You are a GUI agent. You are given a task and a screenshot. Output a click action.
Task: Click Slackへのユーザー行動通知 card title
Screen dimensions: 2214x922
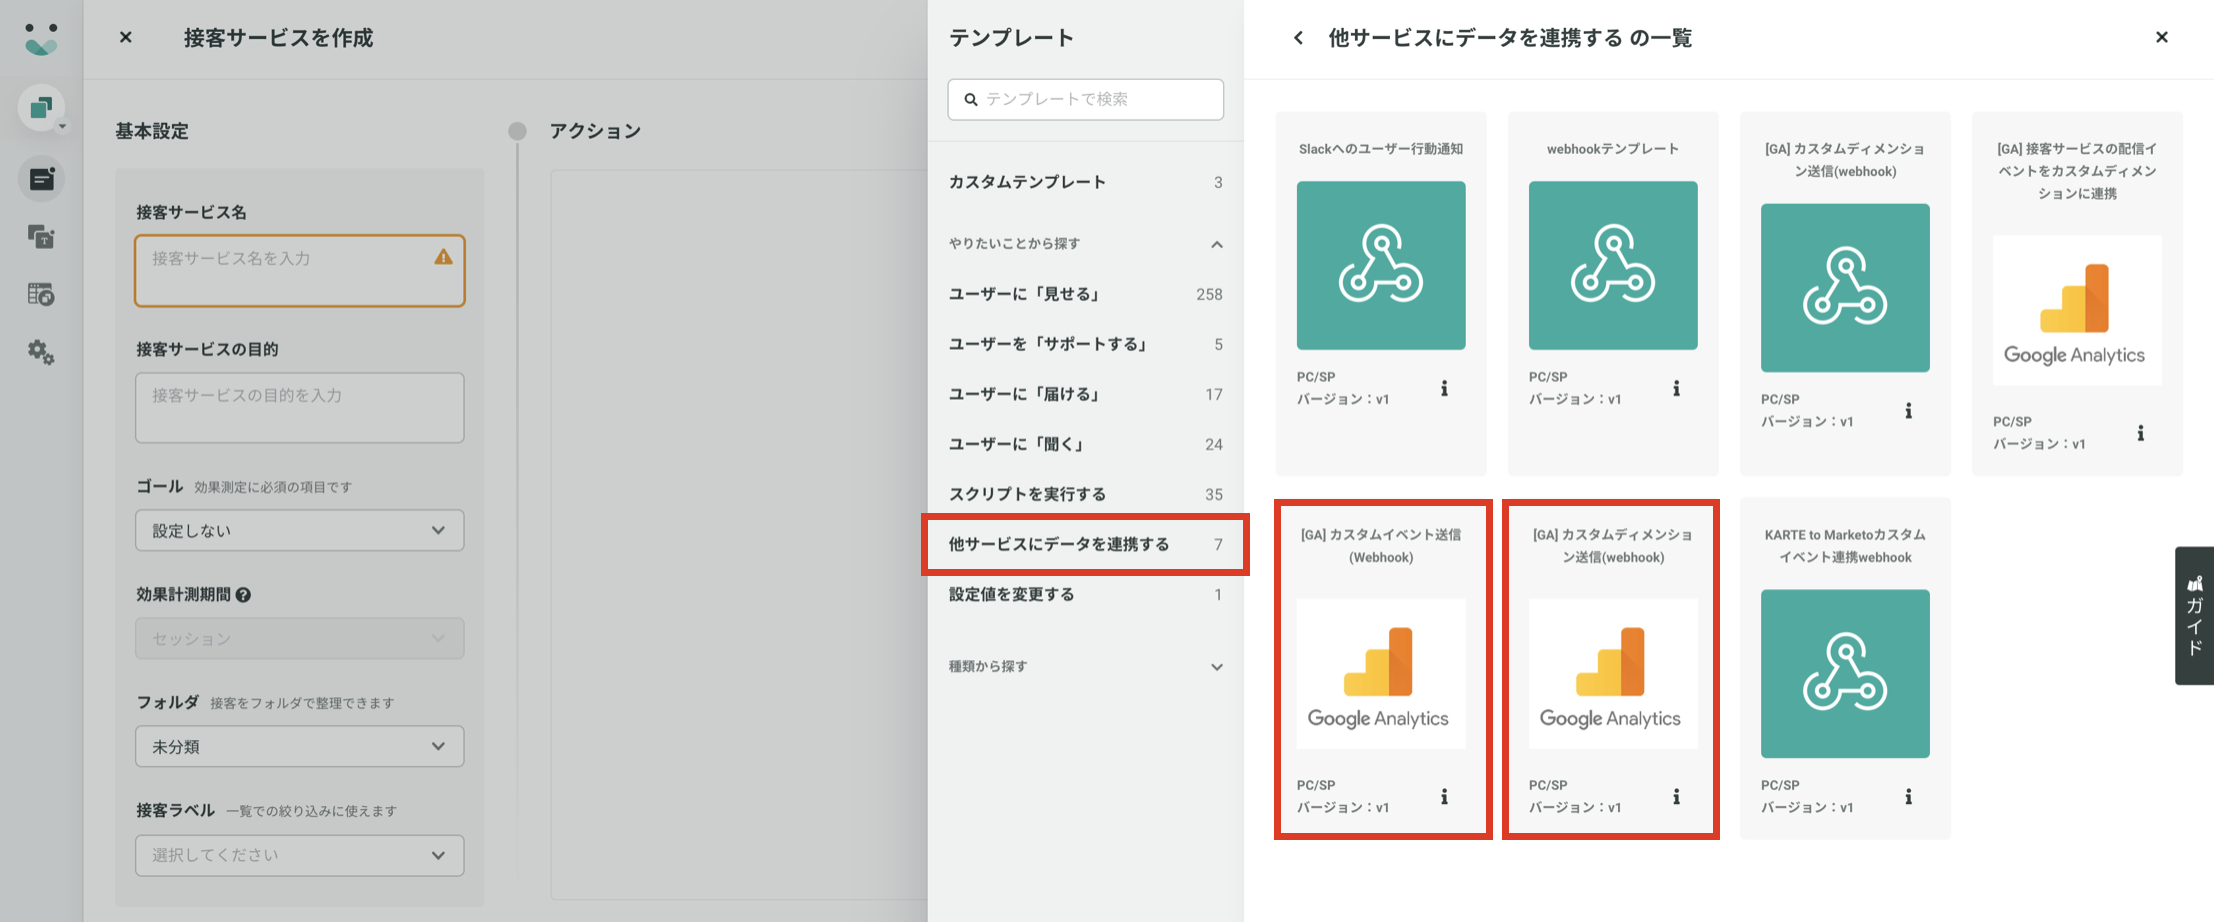[1381, 149]
